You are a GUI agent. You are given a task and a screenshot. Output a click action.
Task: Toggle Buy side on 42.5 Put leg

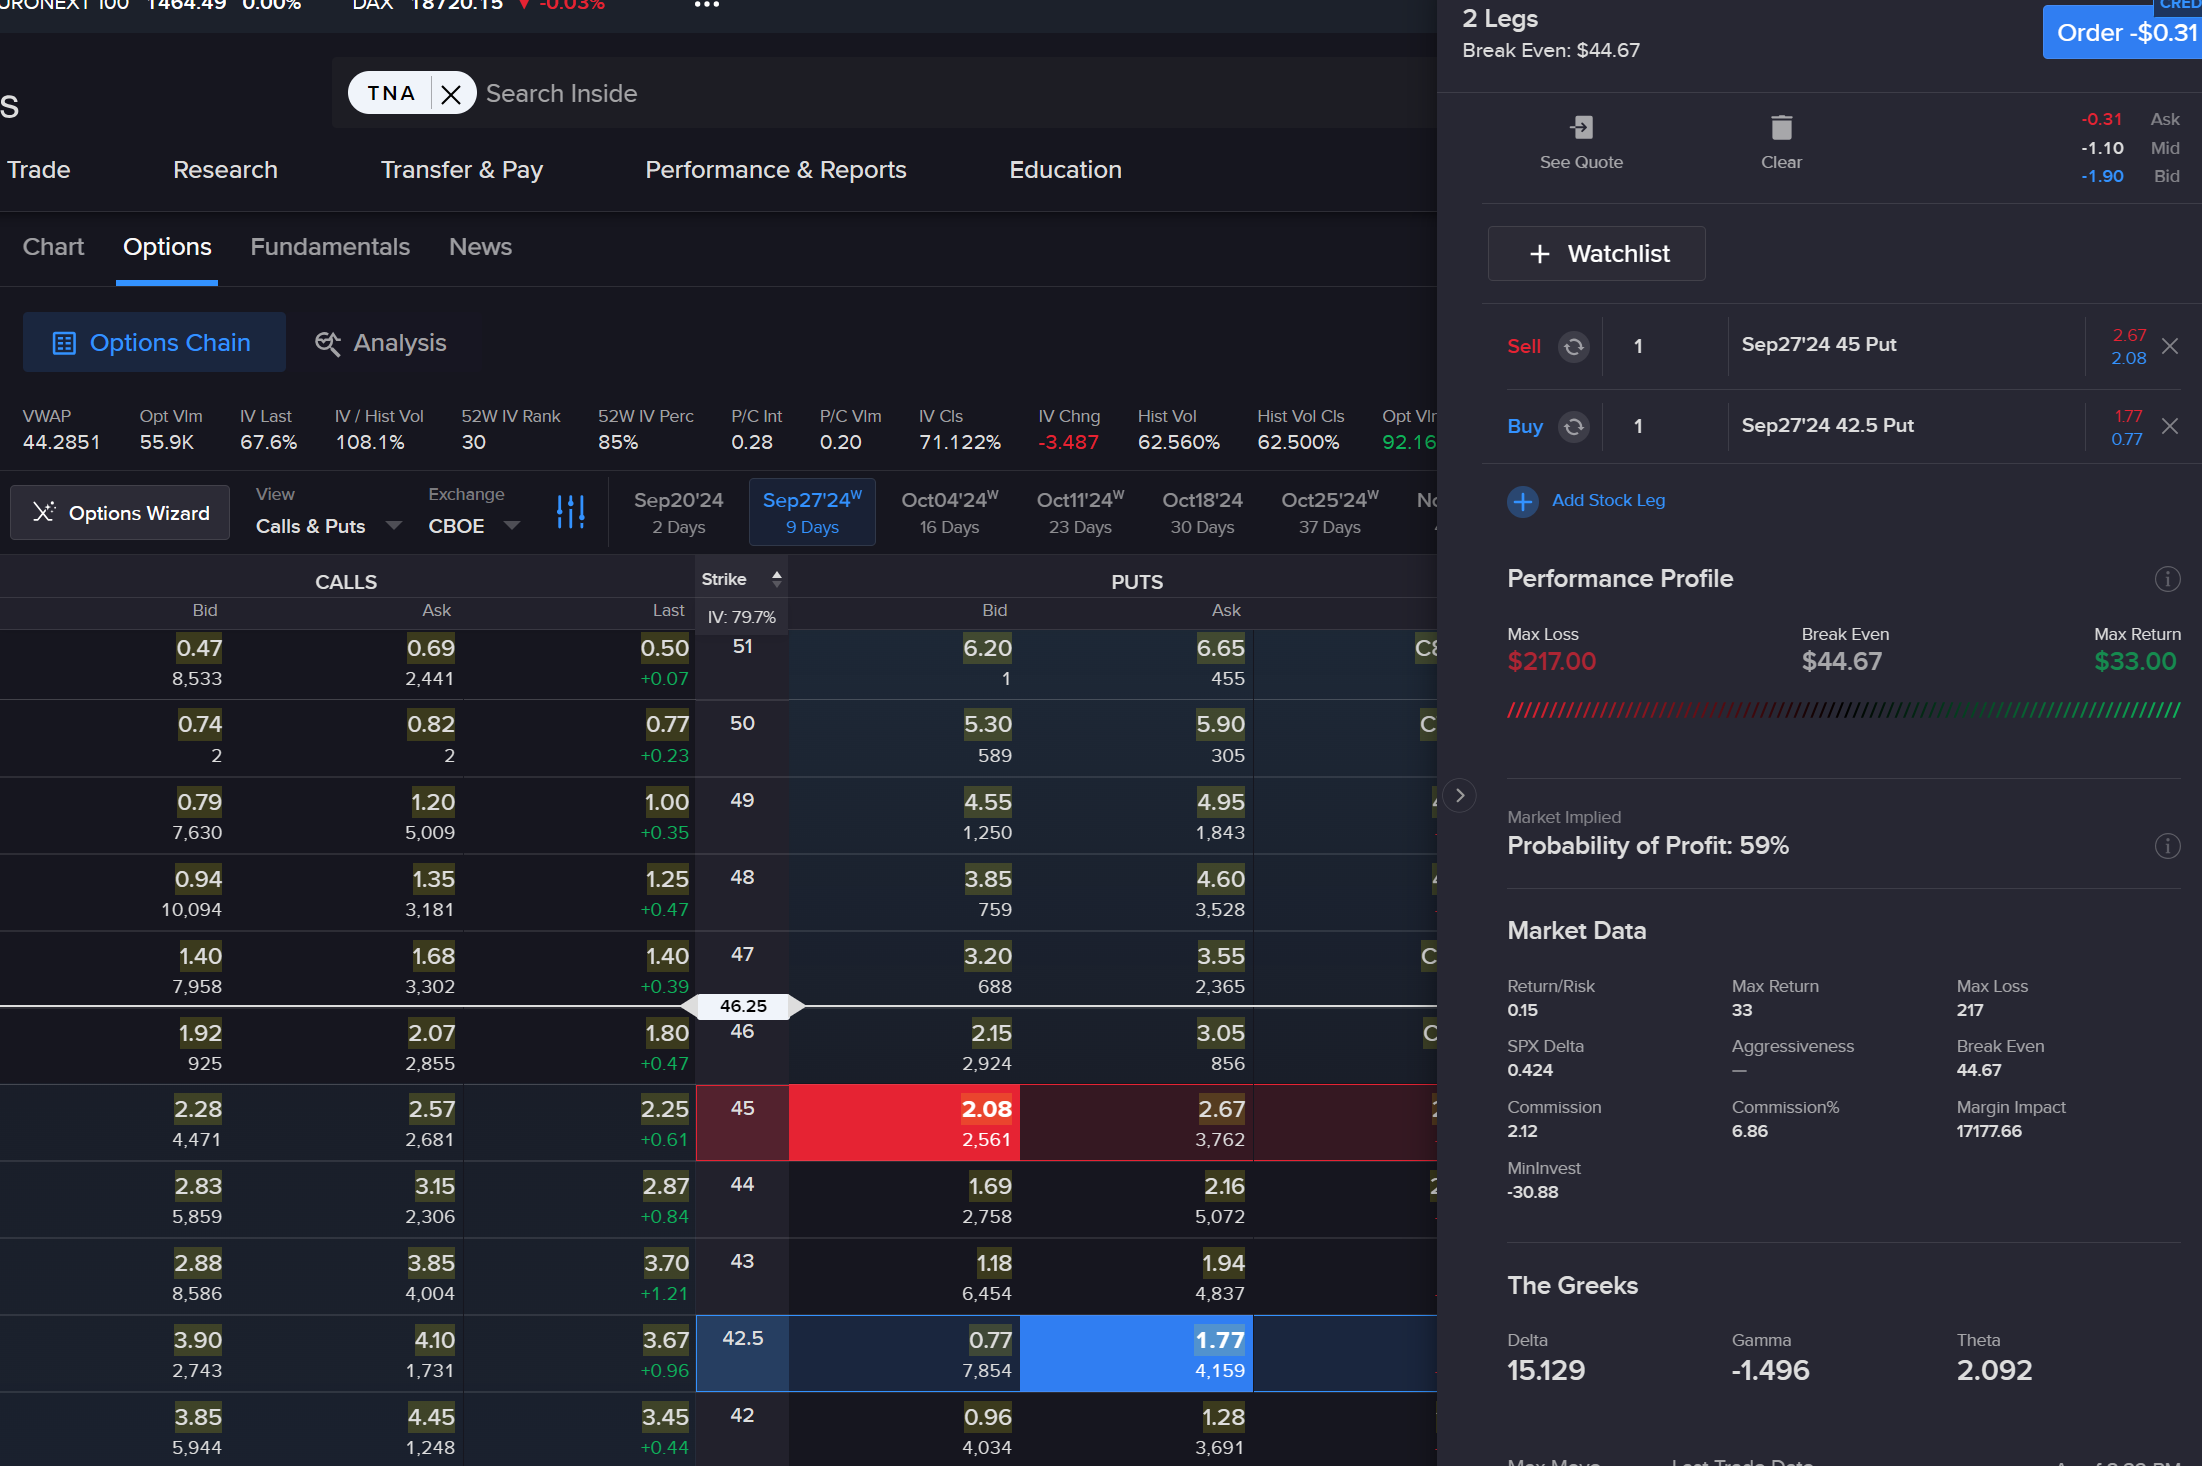pos(1574,426)
